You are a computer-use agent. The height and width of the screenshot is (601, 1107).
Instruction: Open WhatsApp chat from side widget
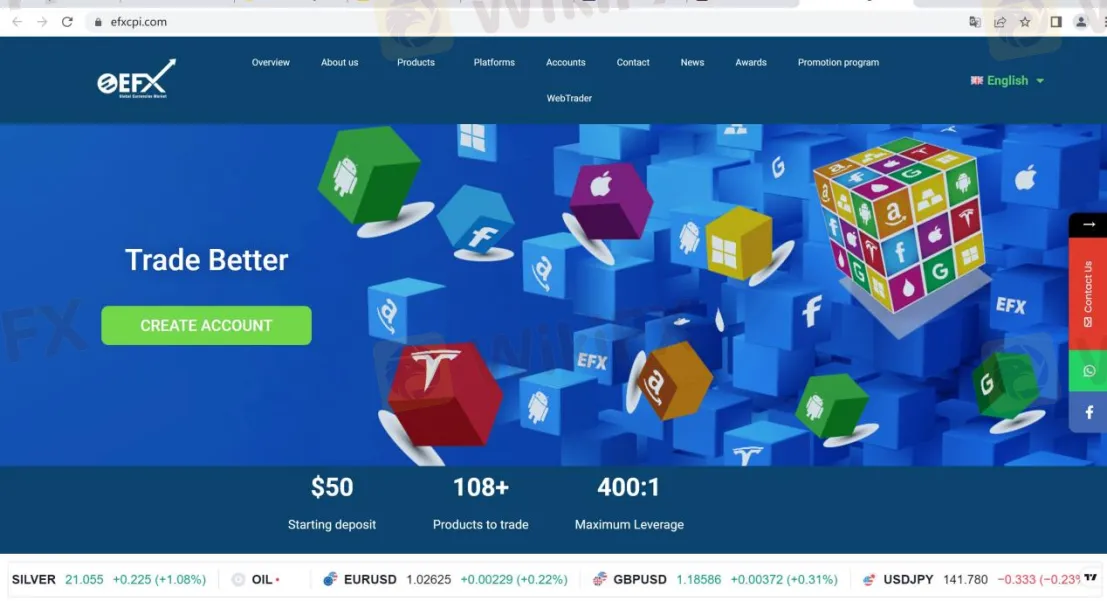[x=1088, y=371]
